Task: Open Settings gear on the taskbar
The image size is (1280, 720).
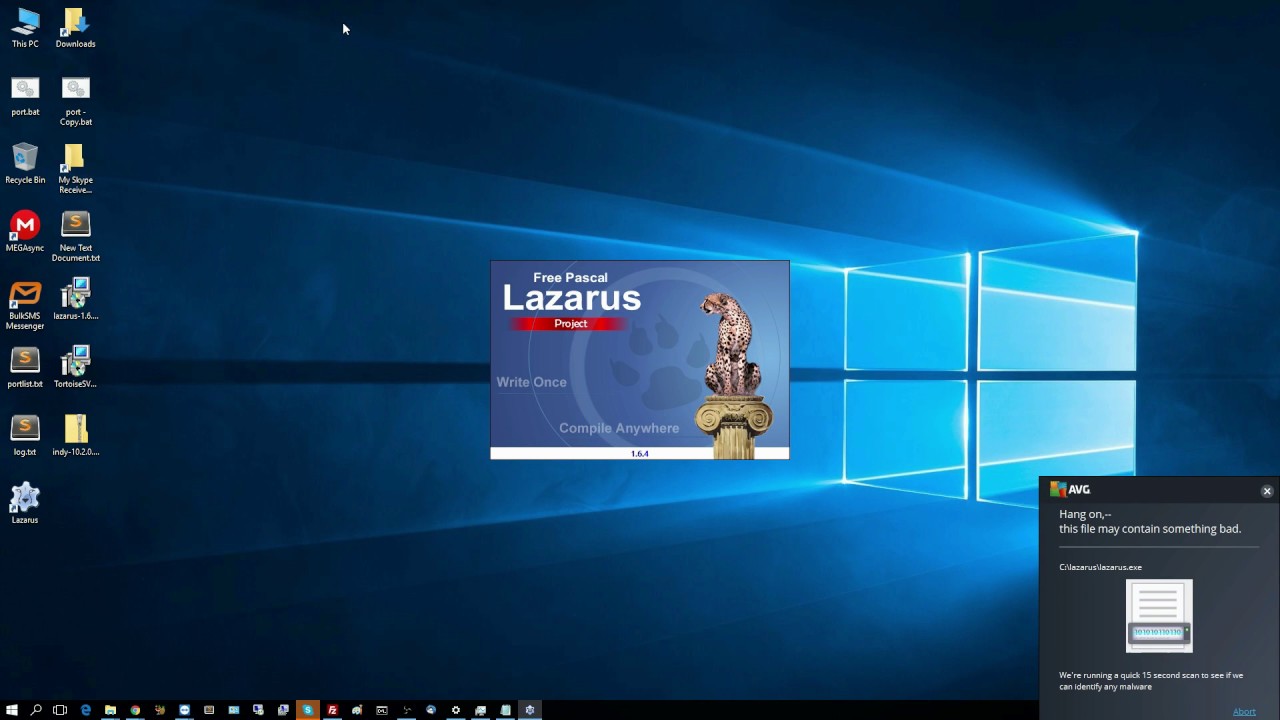Action: click(456, 710)
